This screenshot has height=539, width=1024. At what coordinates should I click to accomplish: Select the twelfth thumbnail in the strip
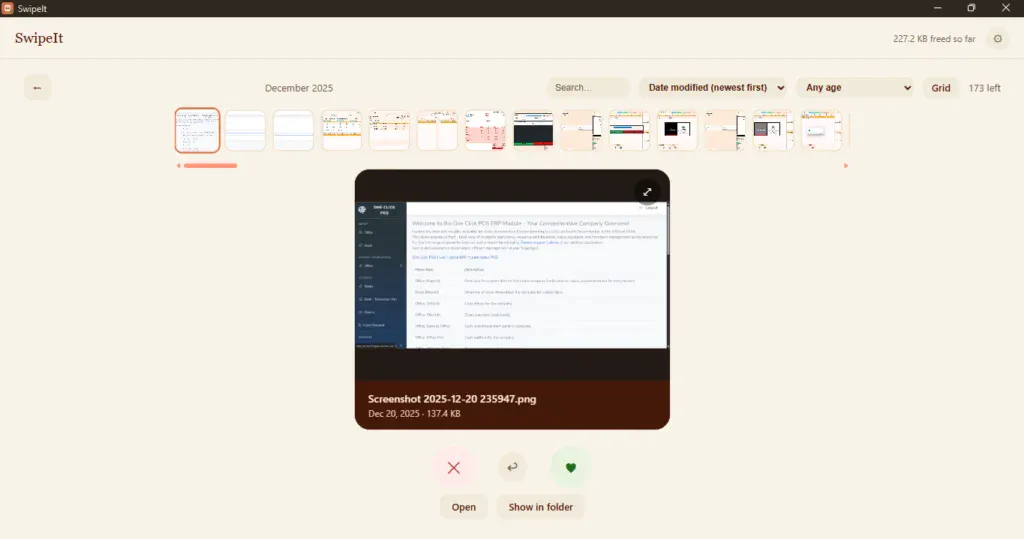[x=726, y=131]
